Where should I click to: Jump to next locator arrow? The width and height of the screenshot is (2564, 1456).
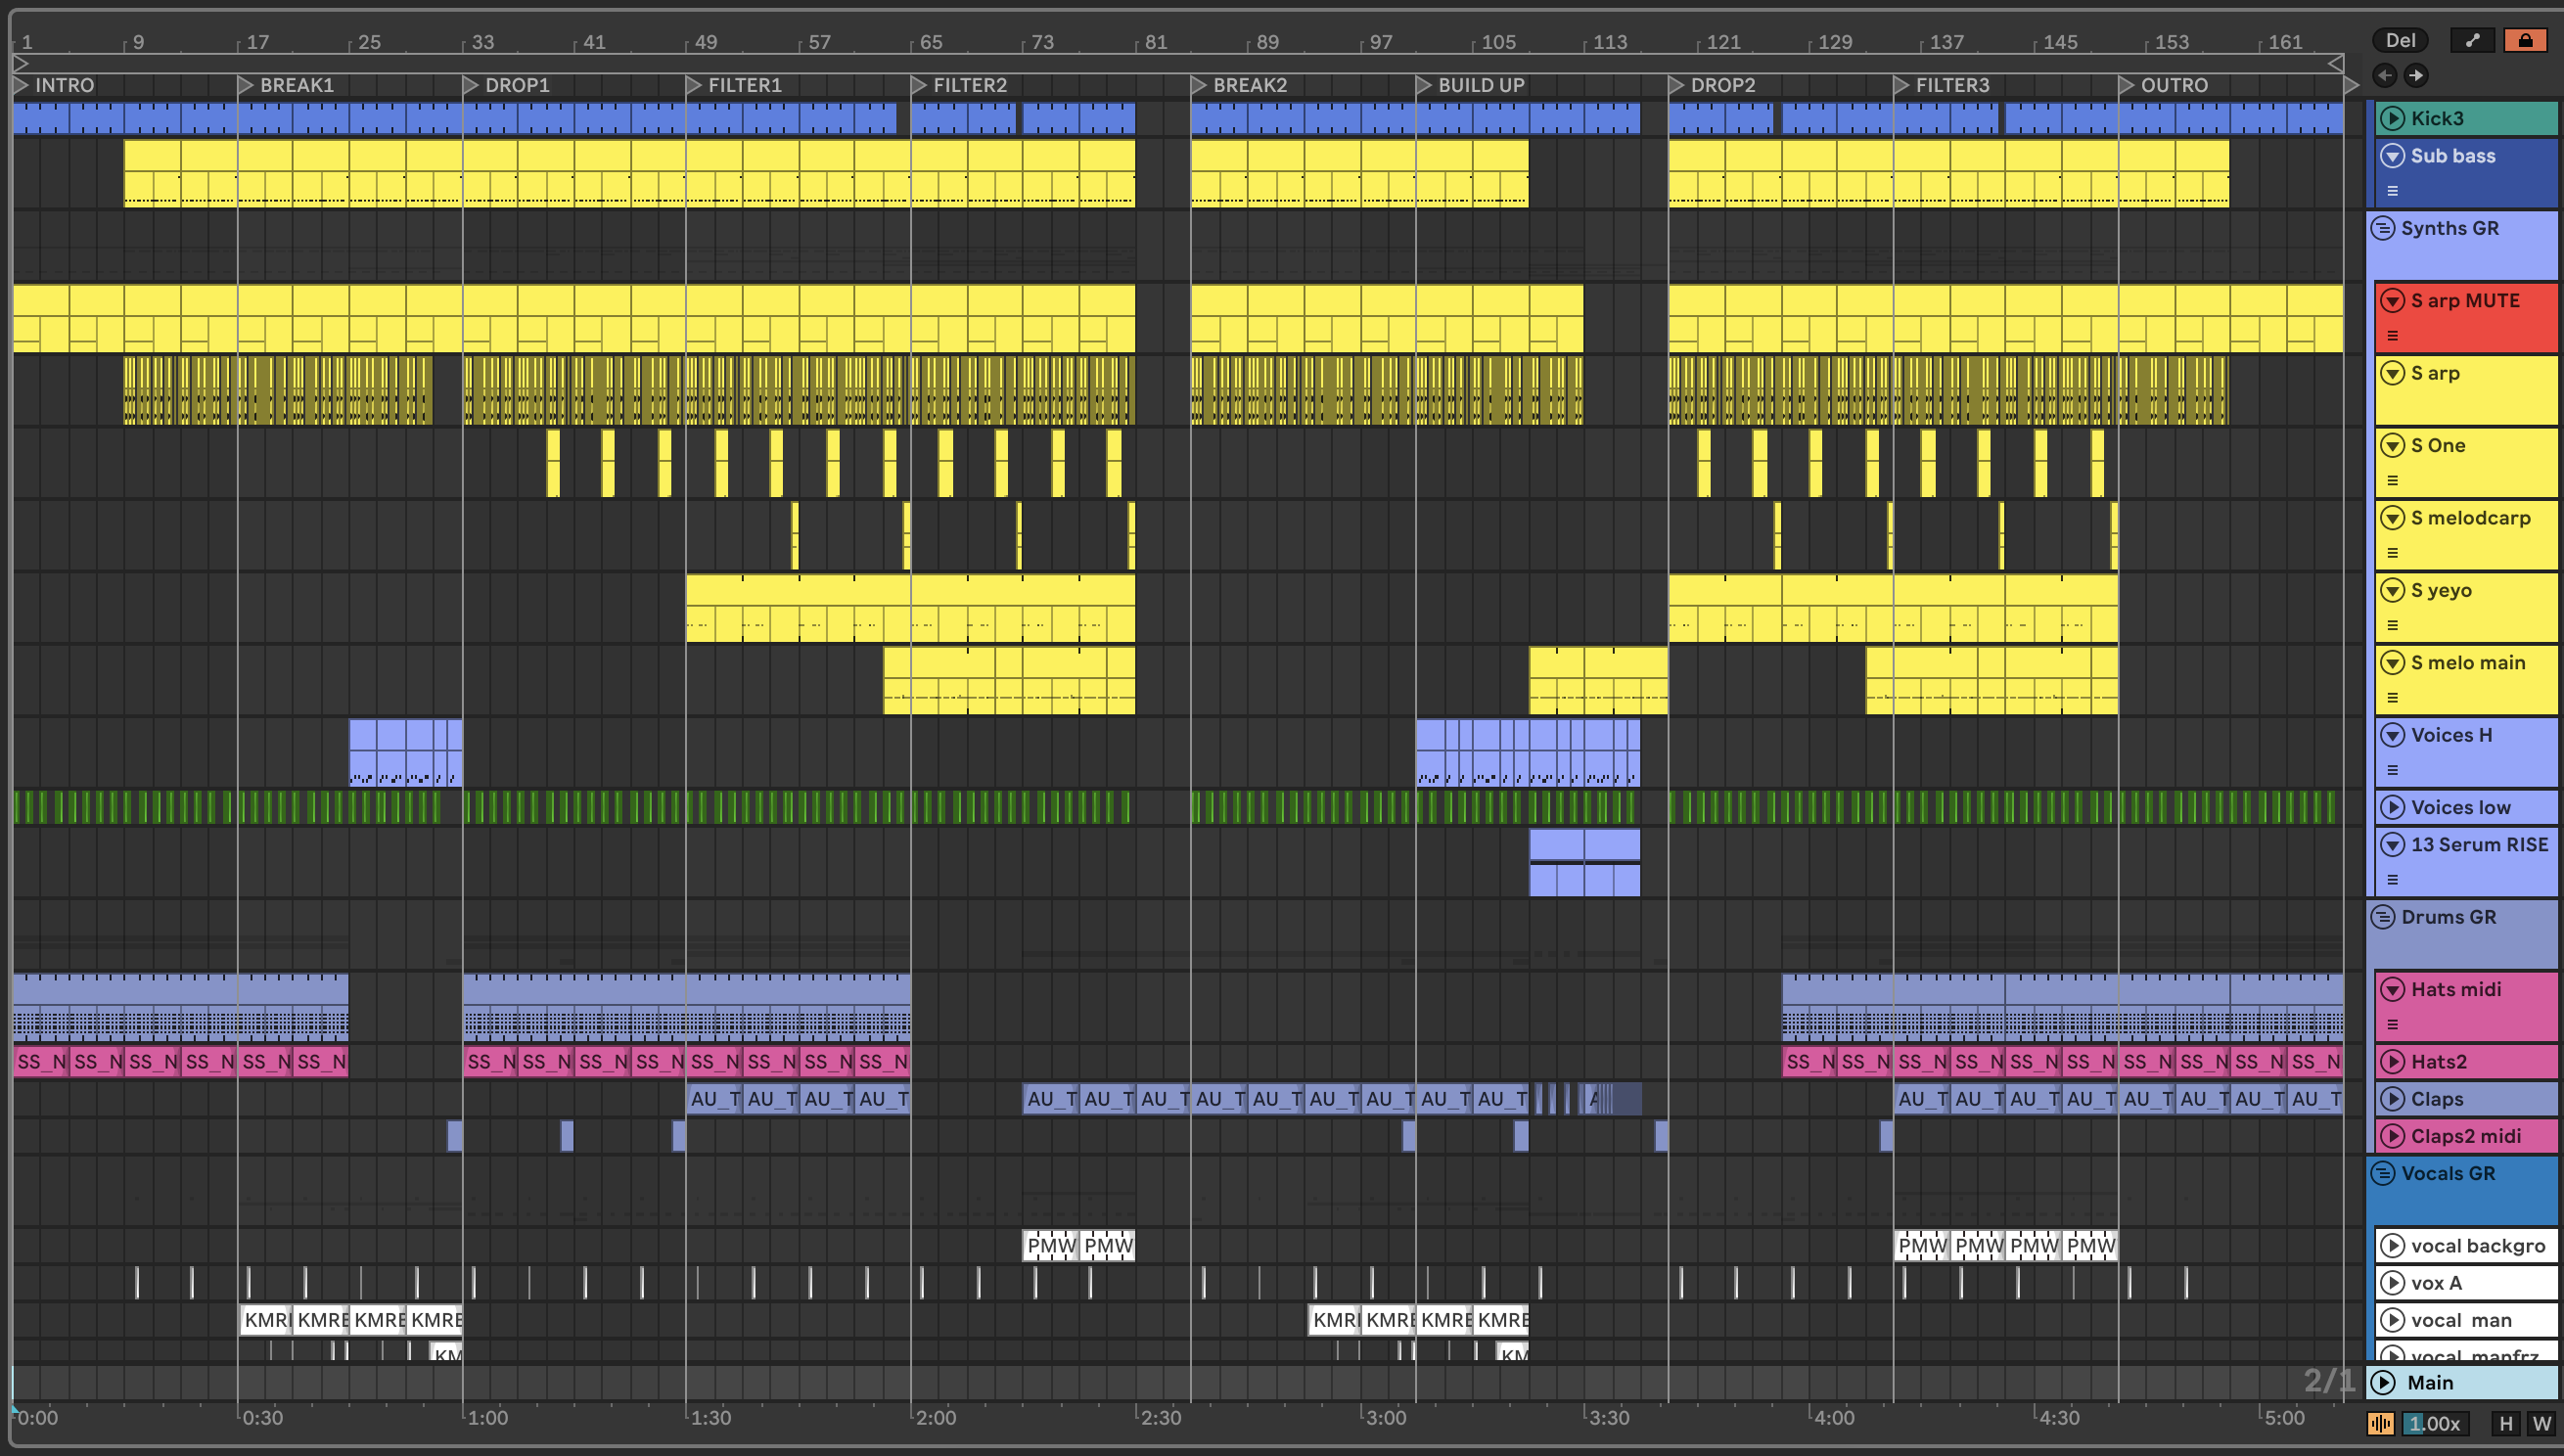click(x=2416, y=75)
